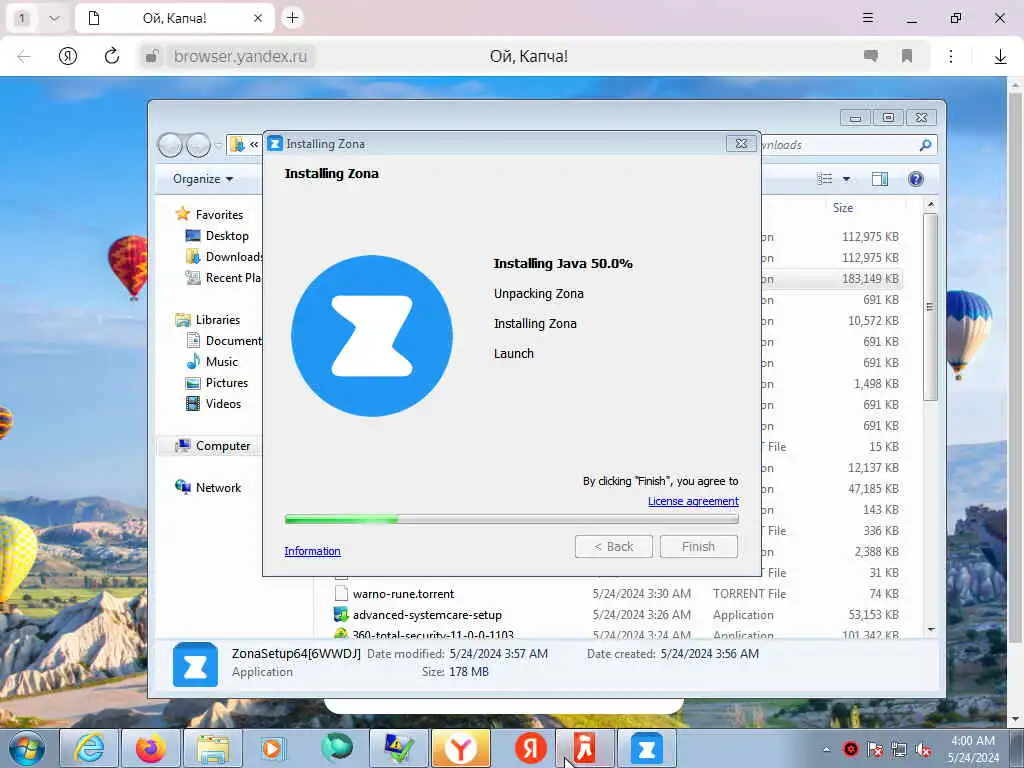Open the tab counter showing 1
Screen dimensions: 1024x768
21,18
